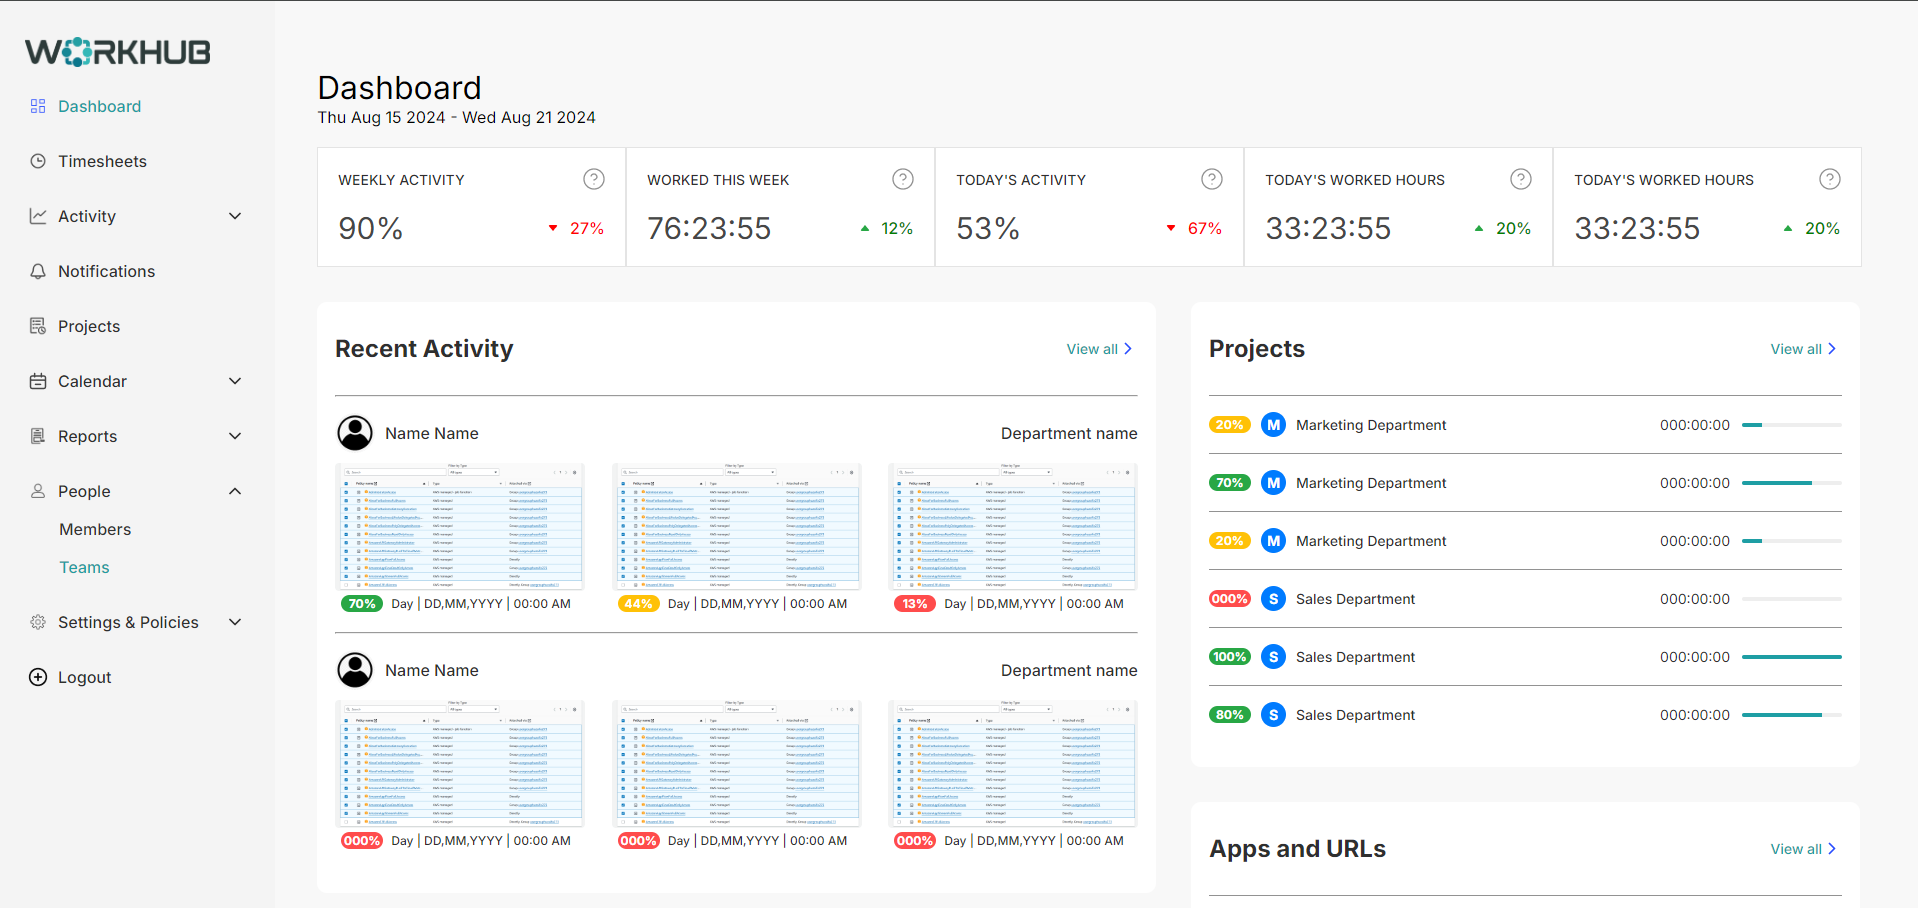
Task: Open the screenshot thumbnail marked 44%
Action: (x=738, y=526)
